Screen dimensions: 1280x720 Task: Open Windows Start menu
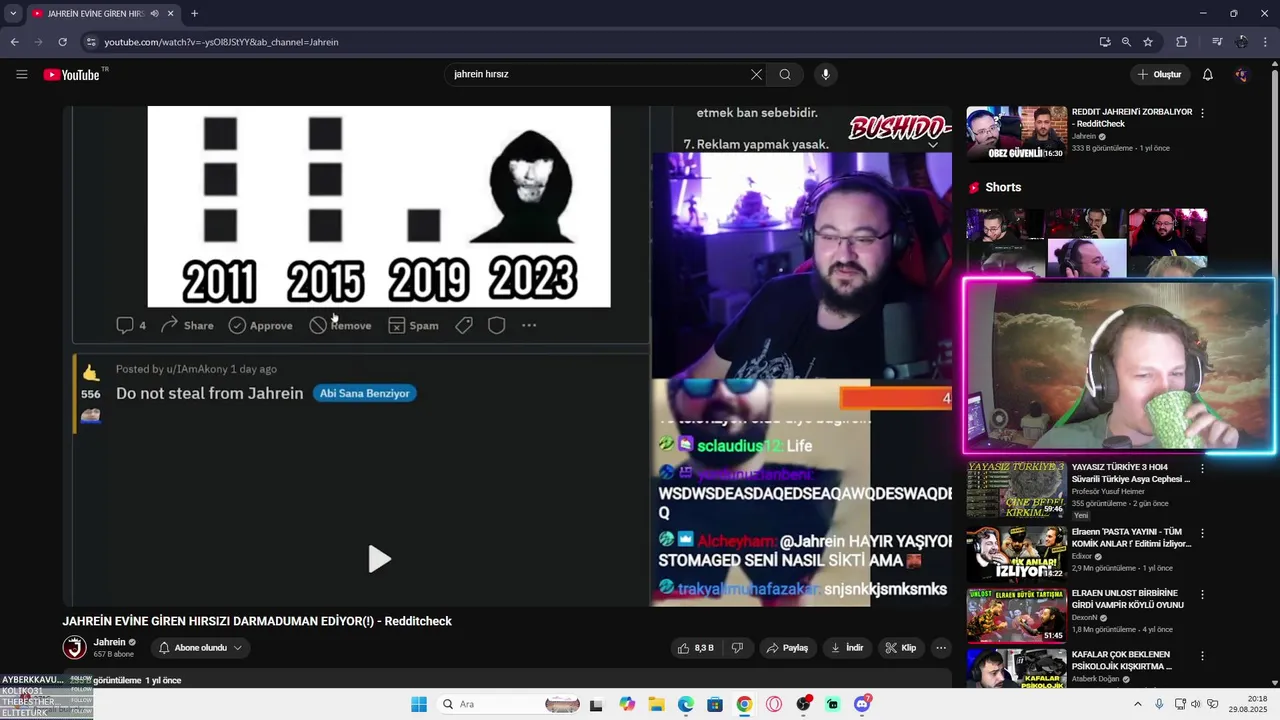coord(419,704)
